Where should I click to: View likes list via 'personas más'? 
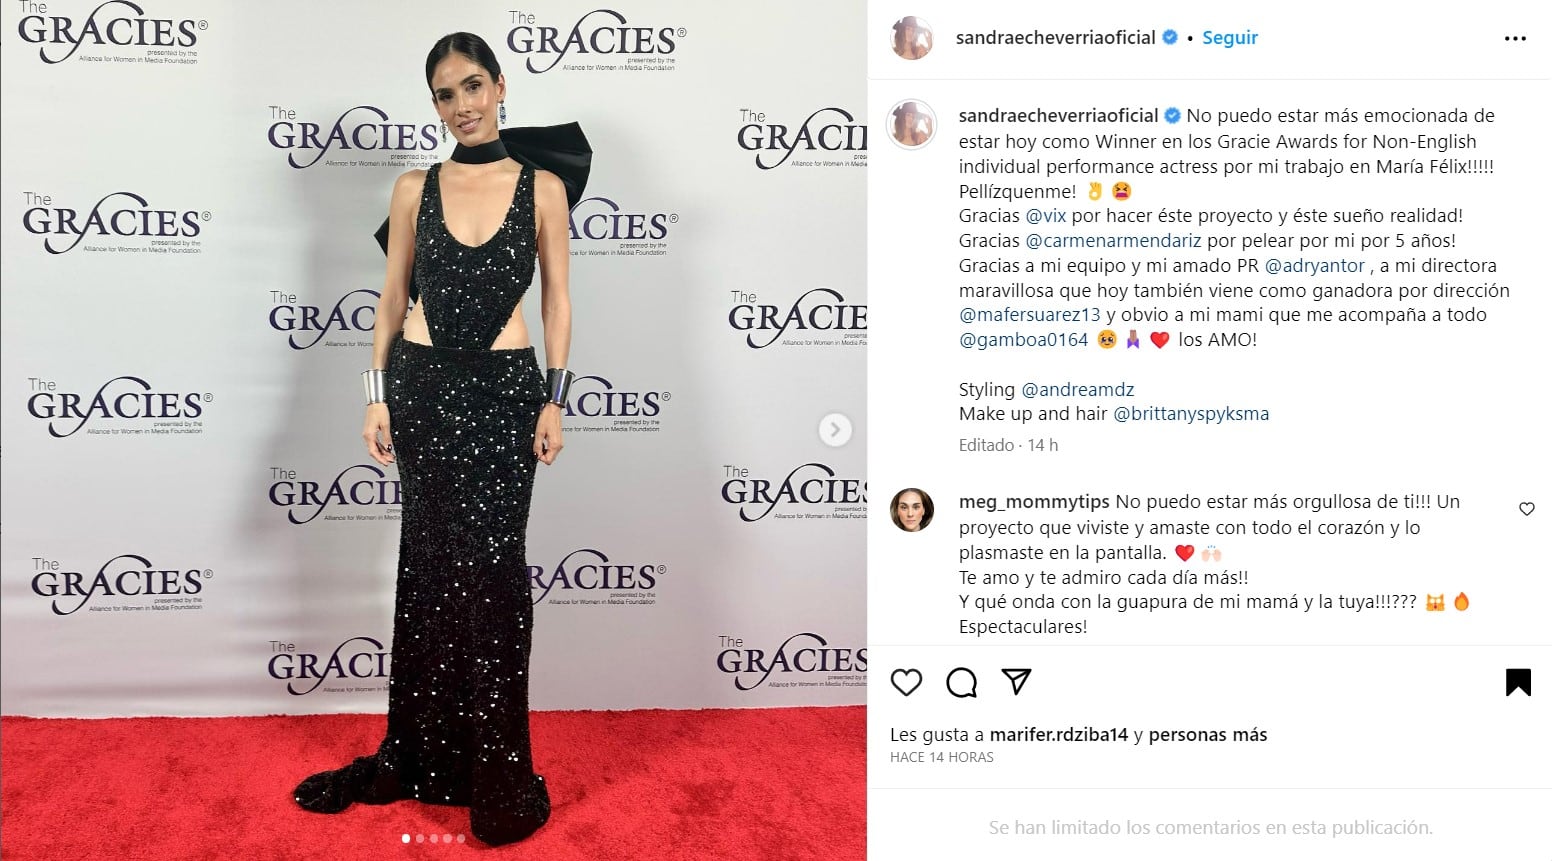(x=1207, y=734)
